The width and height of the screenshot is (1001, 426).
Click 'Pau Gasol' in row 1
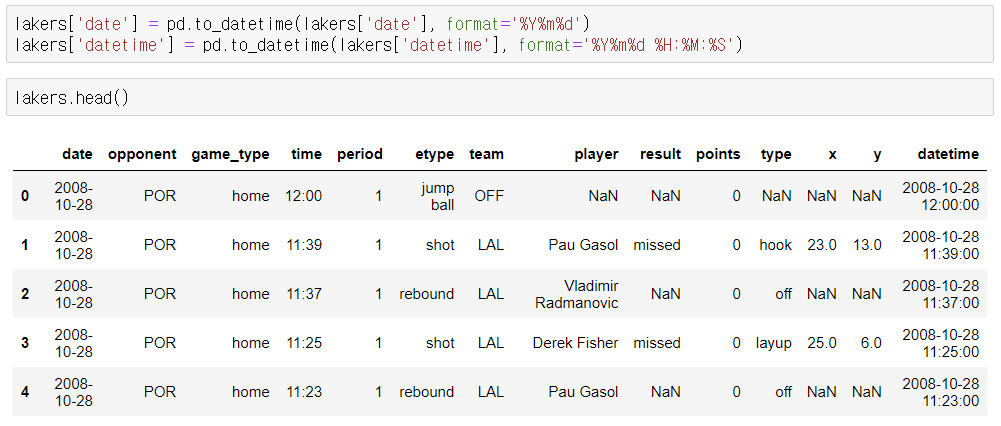pos(583,245)
